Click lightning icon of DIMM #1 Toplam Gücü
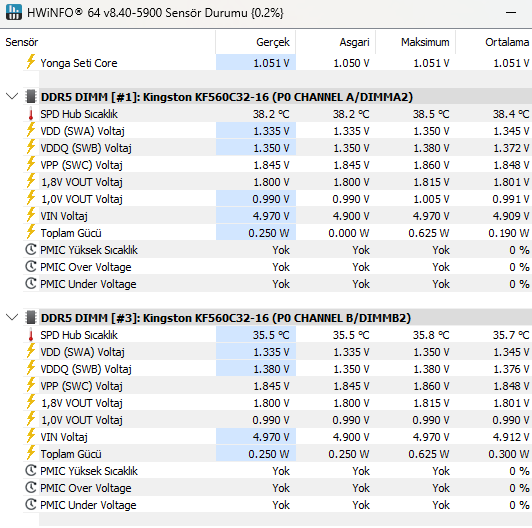The width and height of the screenshot is (532, 528). (31, 232)
